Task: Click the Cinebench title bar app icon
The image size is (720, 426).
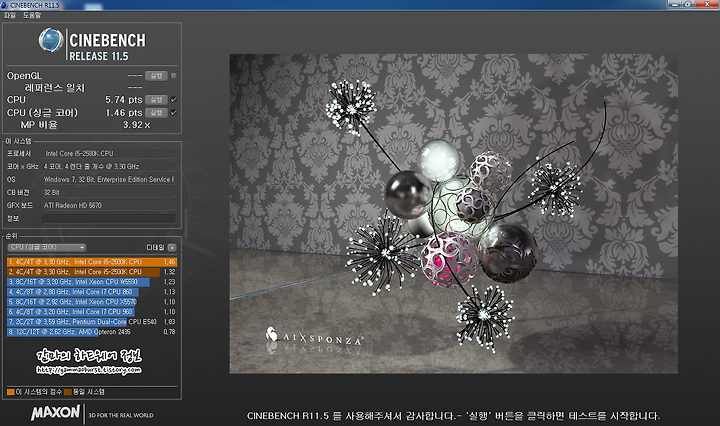Action: 4,5
